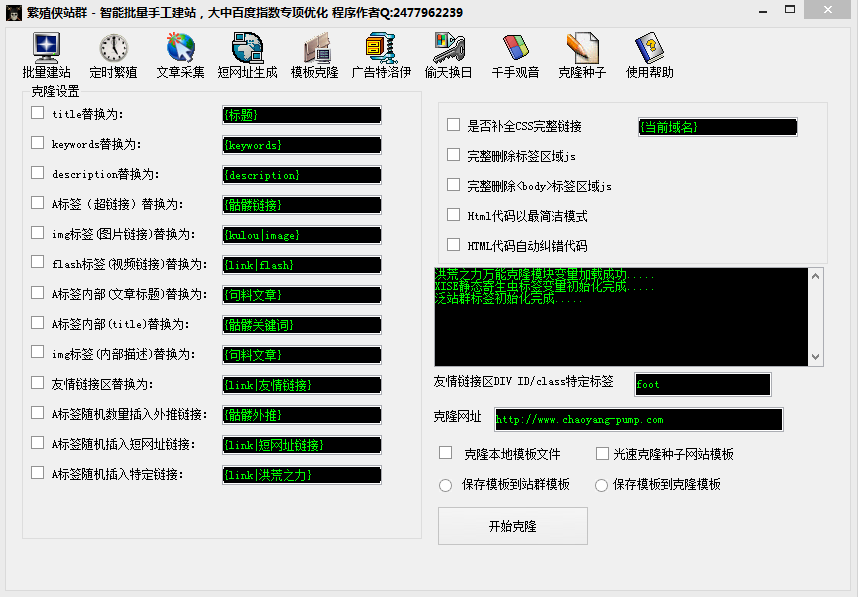Image resolution: width=858 pixels, height=597 pixels.
Task: Tick 克隆本地模板文件 checkbox
Action: (446, 453)
